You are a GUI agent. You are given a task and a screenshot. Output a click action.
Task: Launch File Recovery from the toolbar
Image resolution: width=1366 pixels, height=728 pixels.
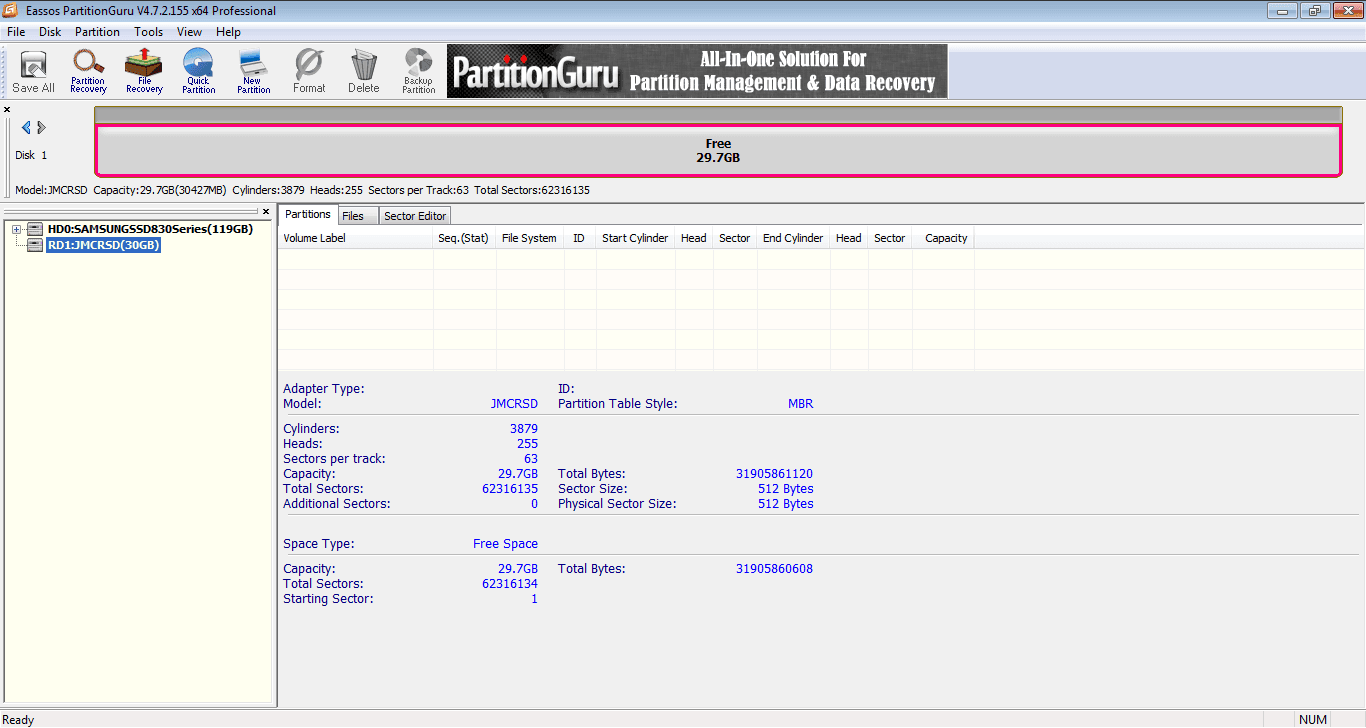[x=144, y=71]
